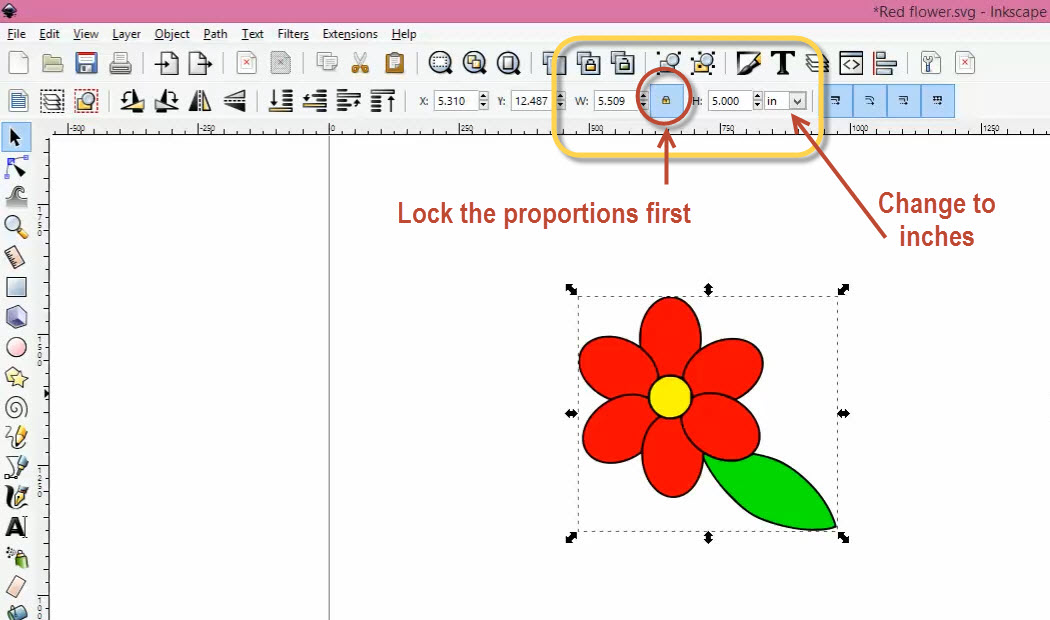Image resolution: width=1050 pixels, height=620 pixels.
Task: Create a clone of the selected object
Action: [588, 63]
